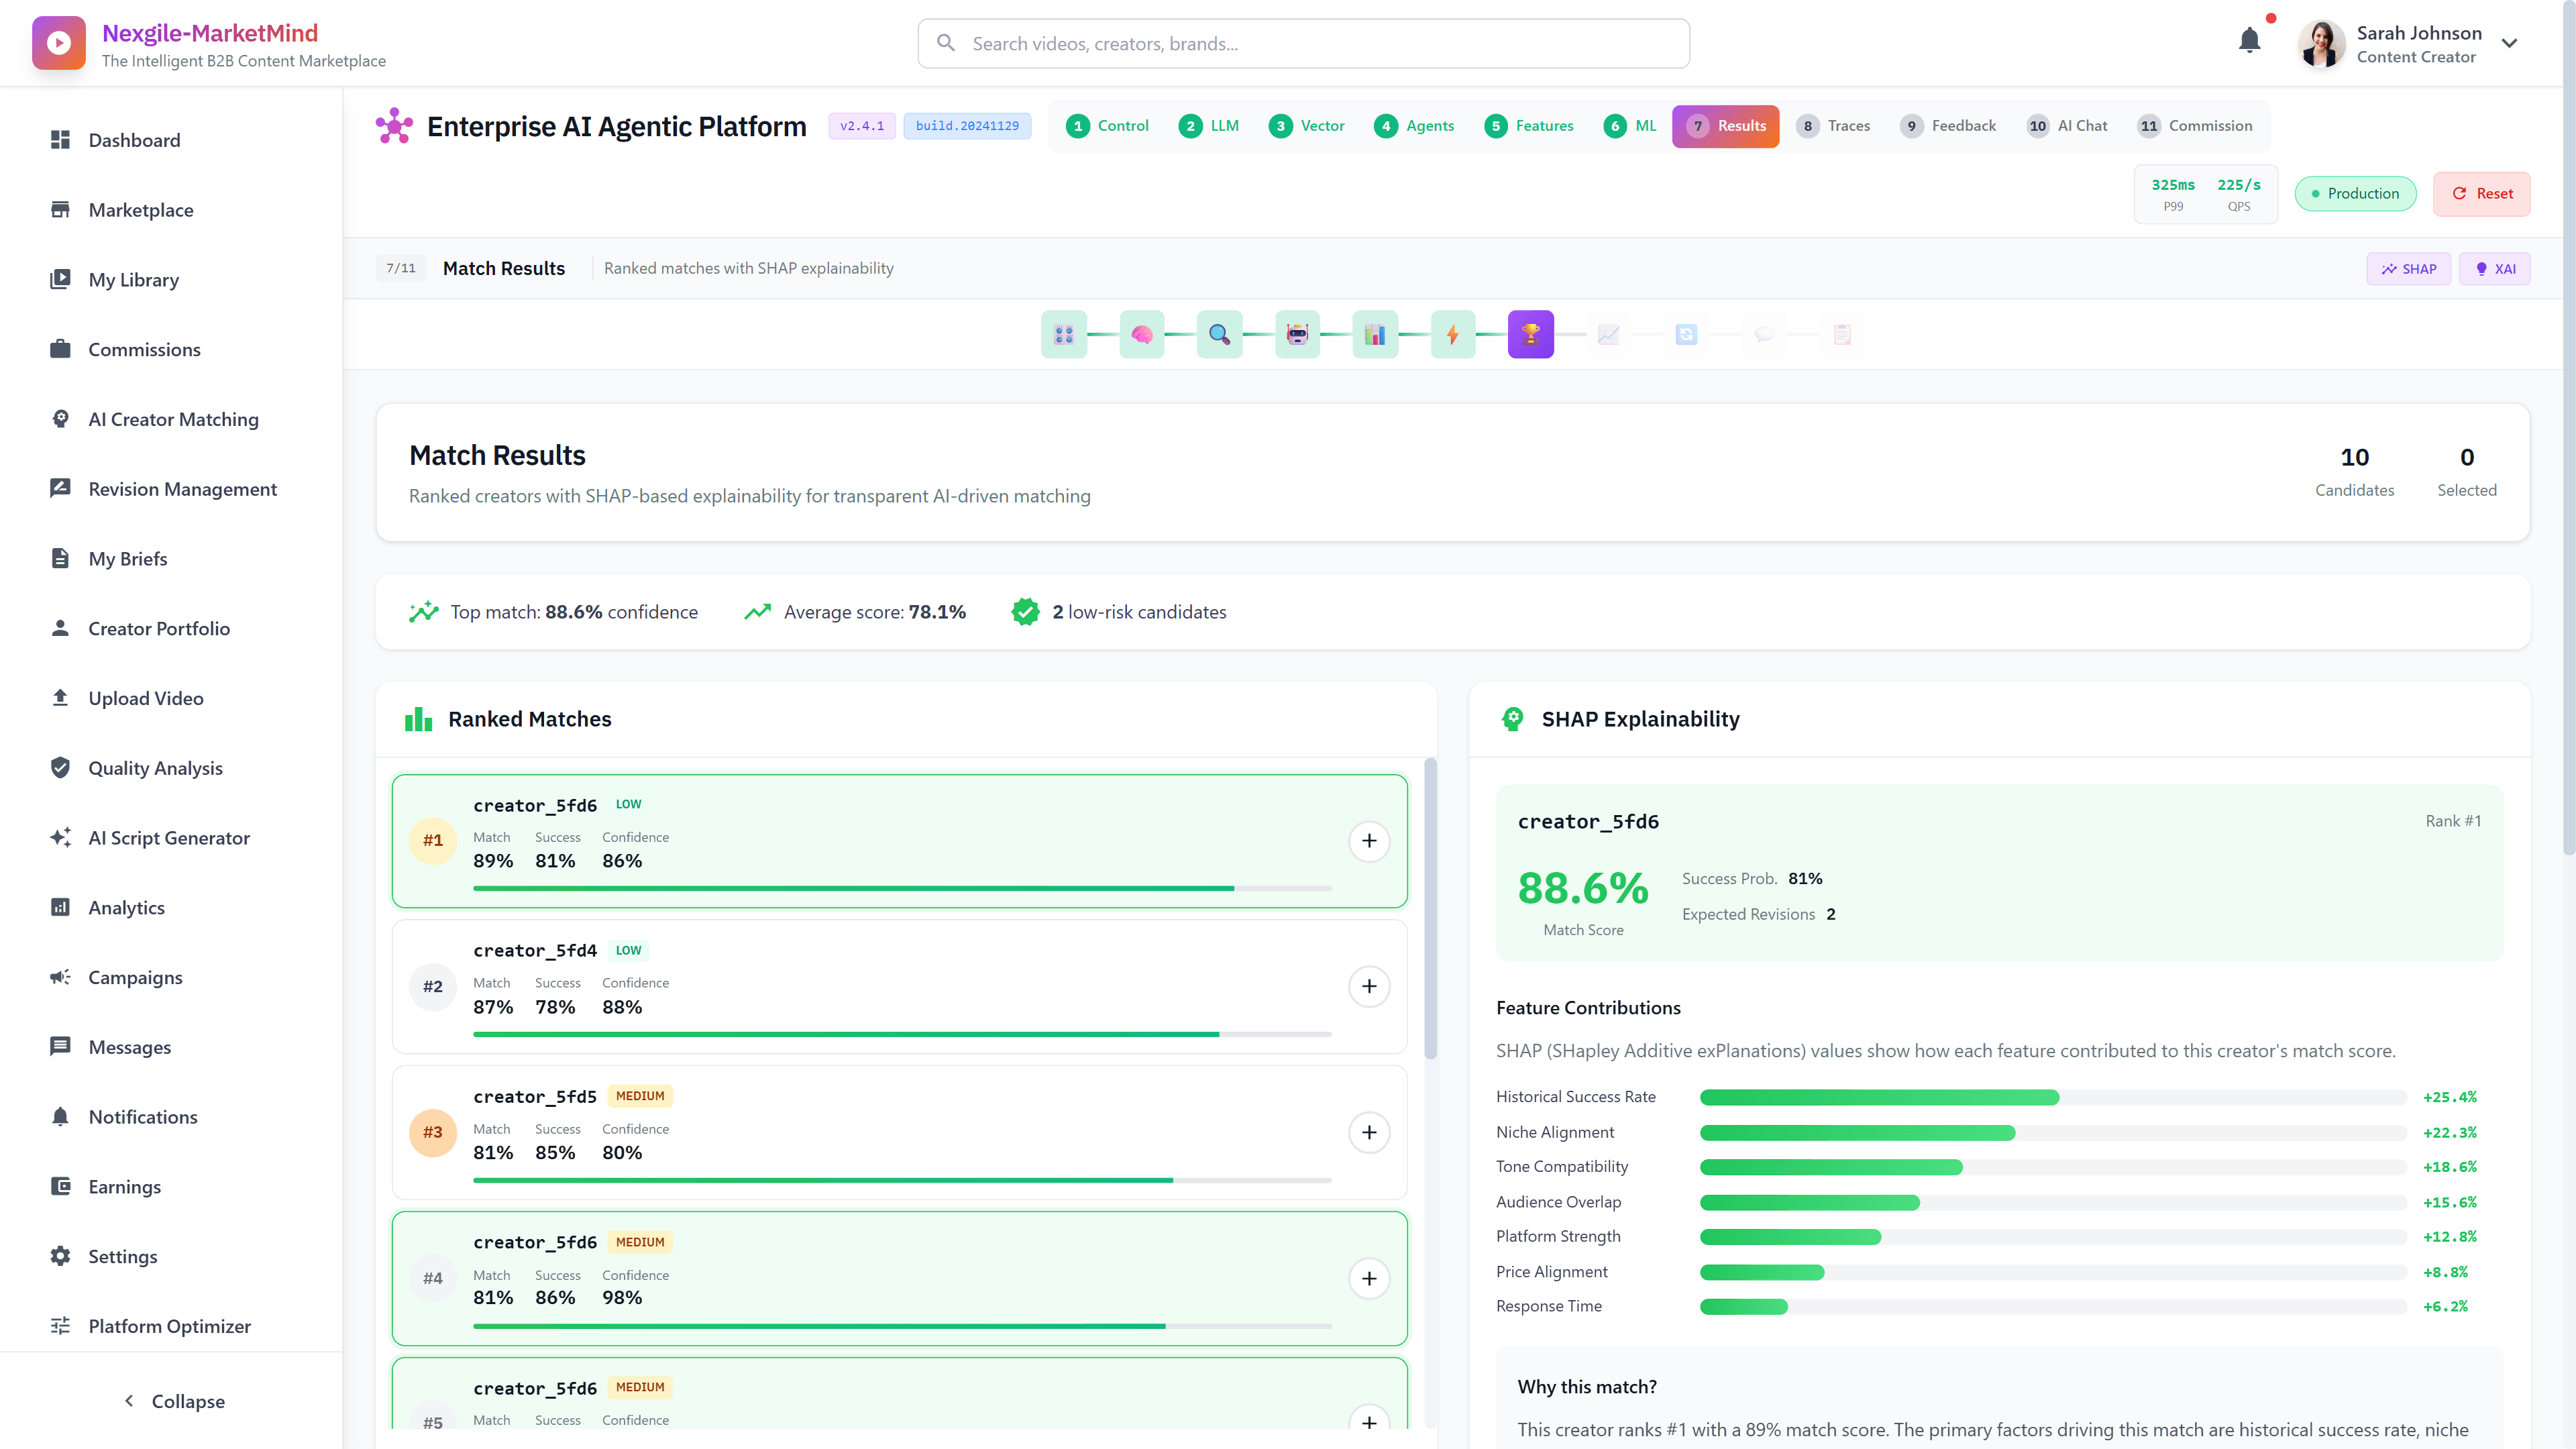Click the lightning bolt pipeline stage
Image resolution: width=2576 pixels, height=1449 pixels.
1453,334
